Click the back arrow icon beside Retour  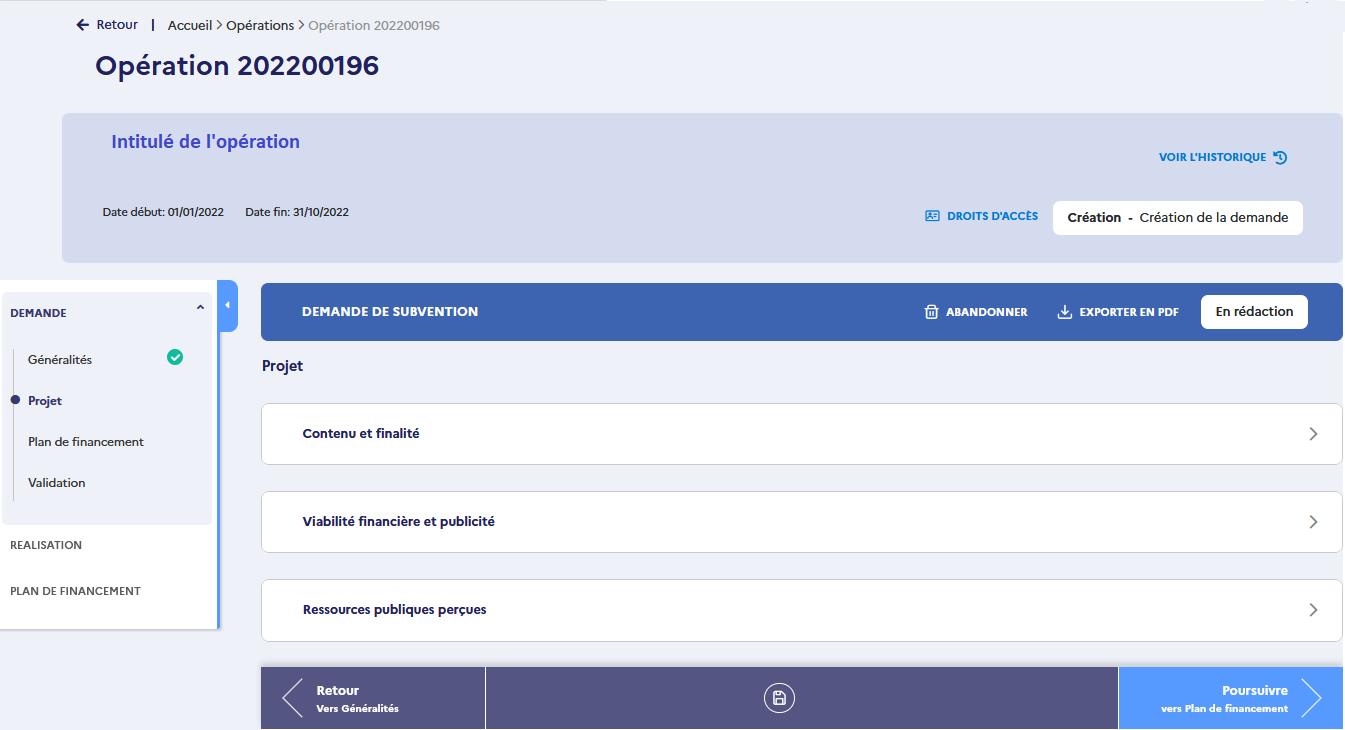coord(83,25)
